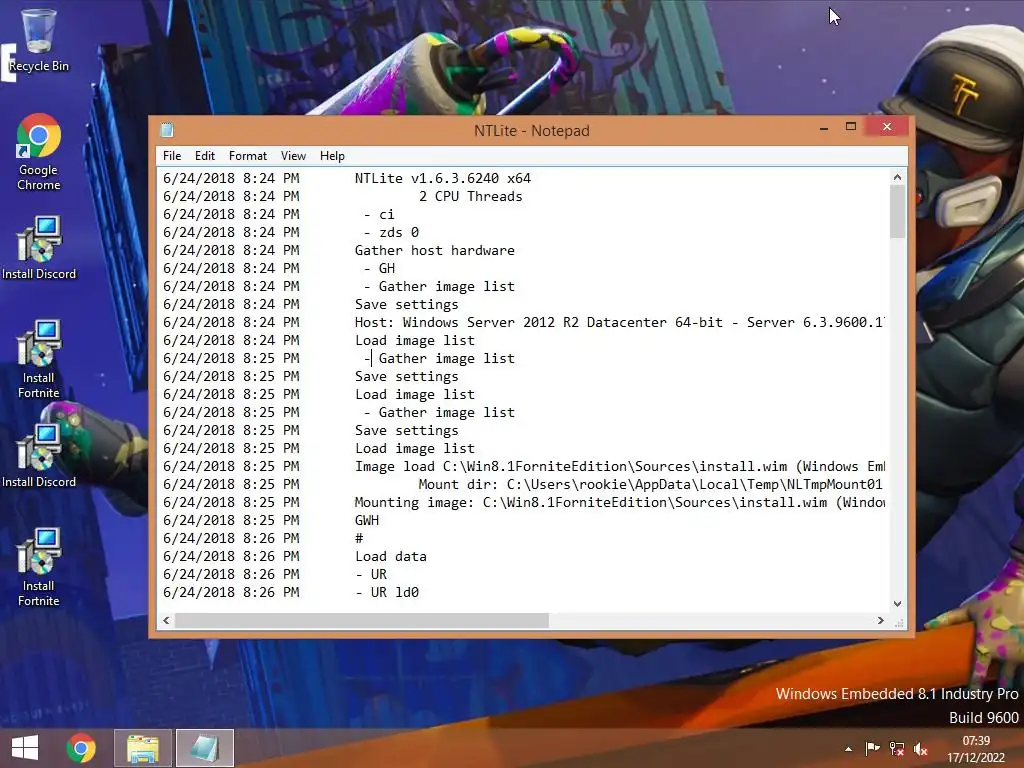Screen dimensions: 1024x768
Task: Select the Install Fortnite icon below the first Install Discord
Action: [39, 359]
